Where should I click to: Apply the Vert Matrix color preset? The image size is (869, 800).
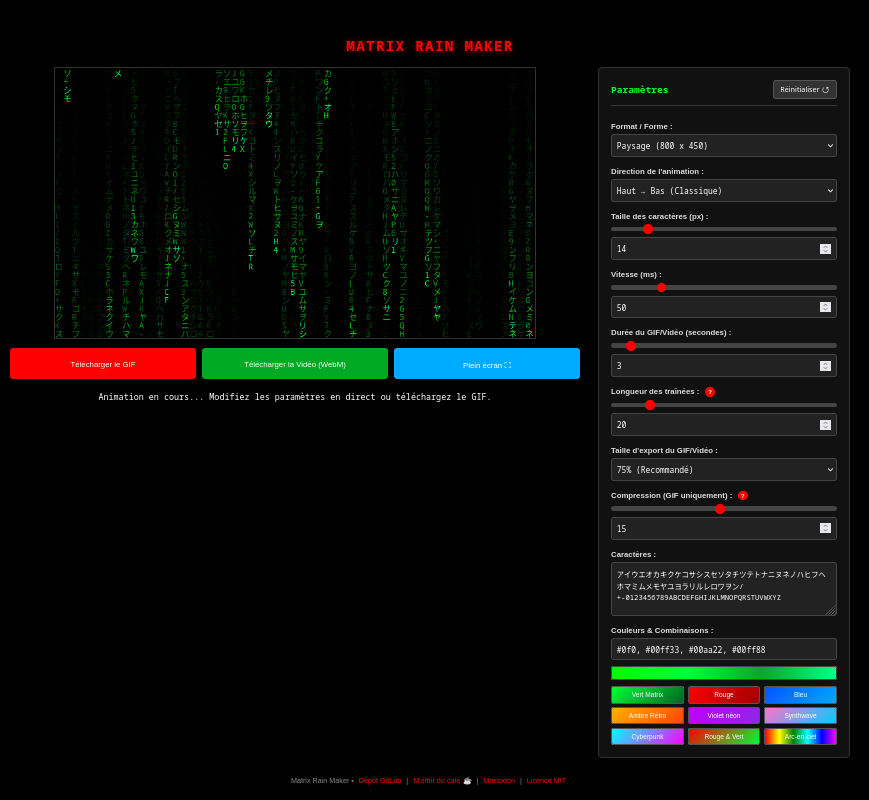pos(647,695)
